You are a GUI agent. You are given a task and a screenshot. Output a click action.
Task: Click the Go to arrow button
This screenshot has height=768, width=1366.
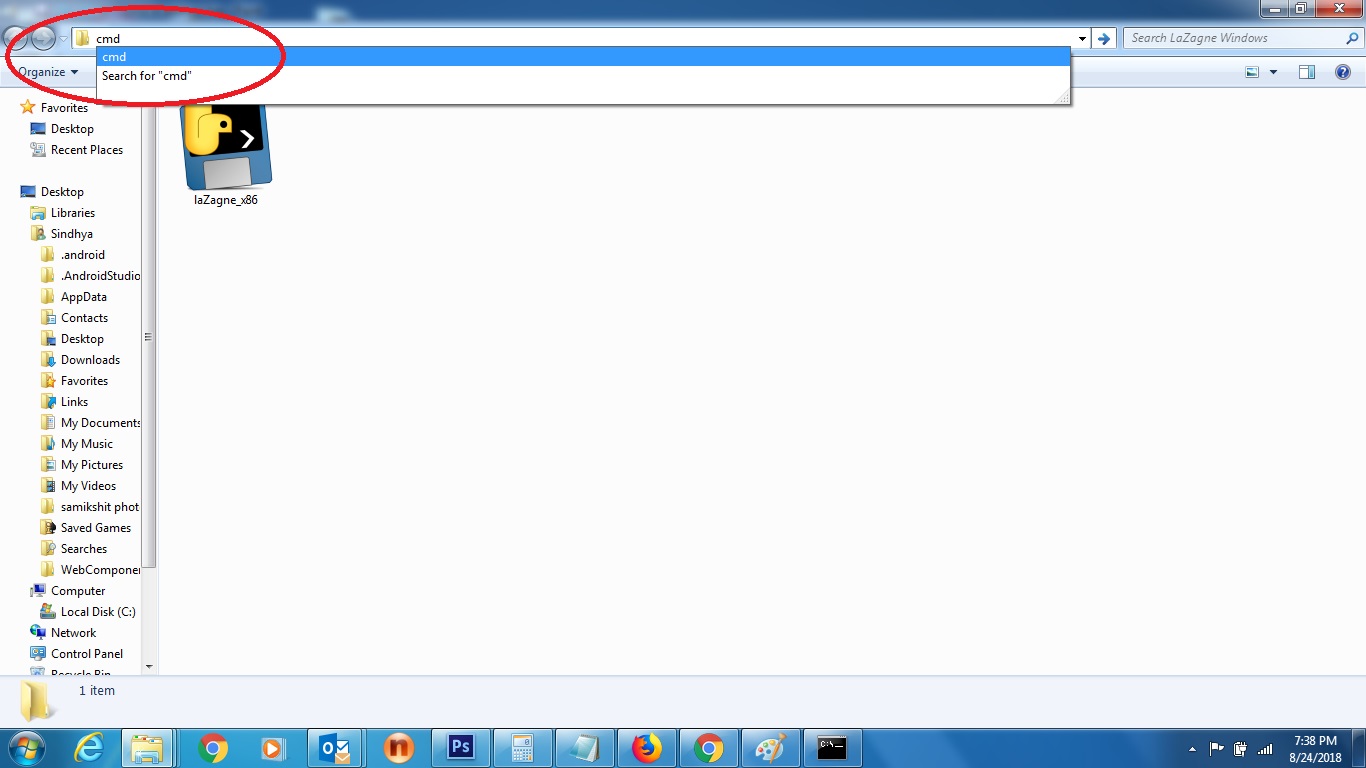1104,39
